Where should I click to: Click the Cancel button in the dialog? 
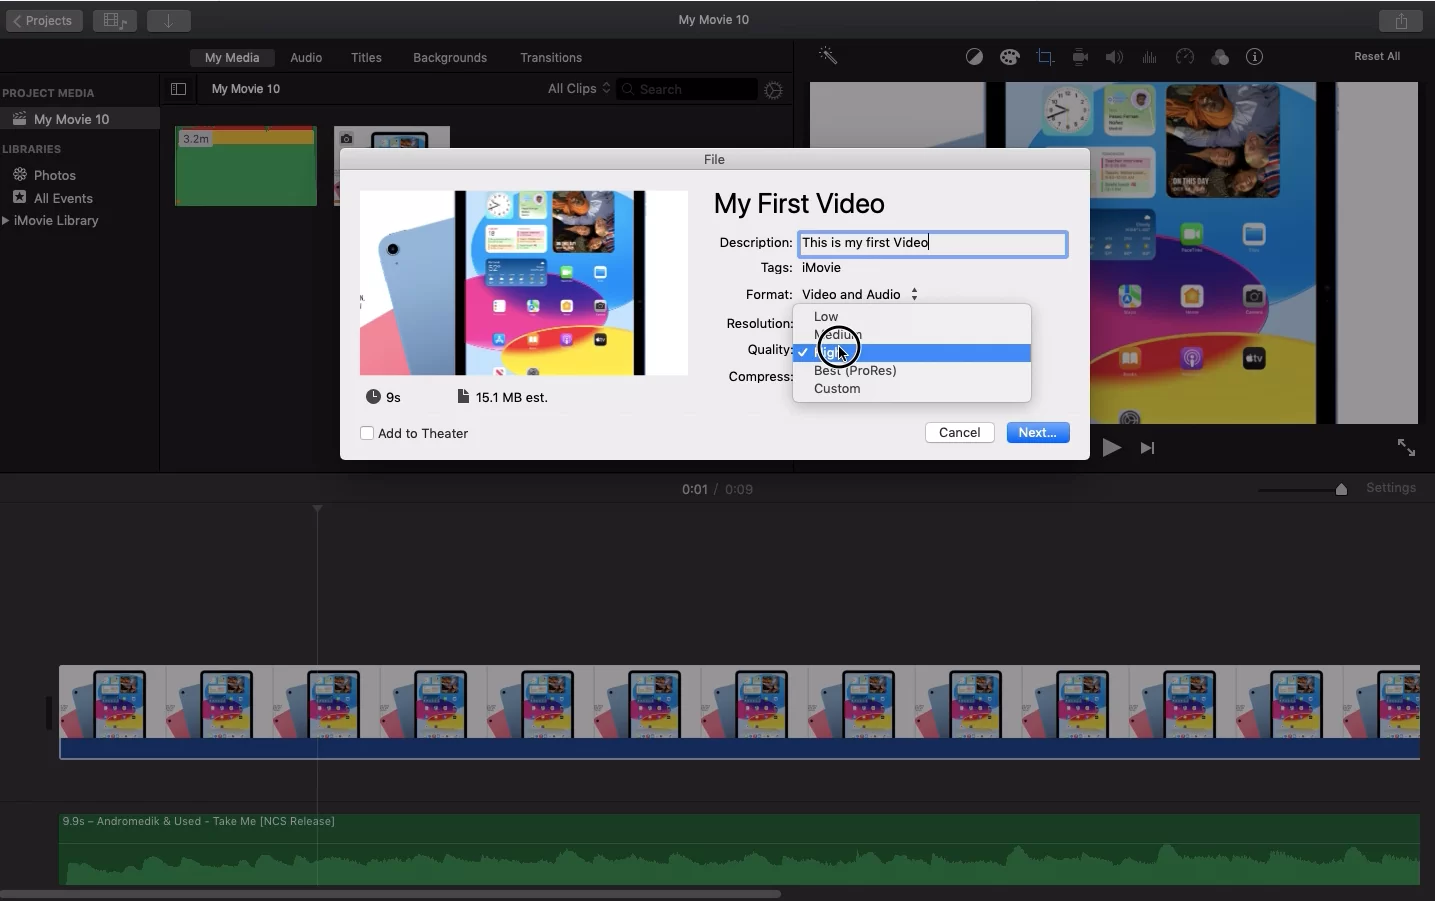[x=959, y=432]
